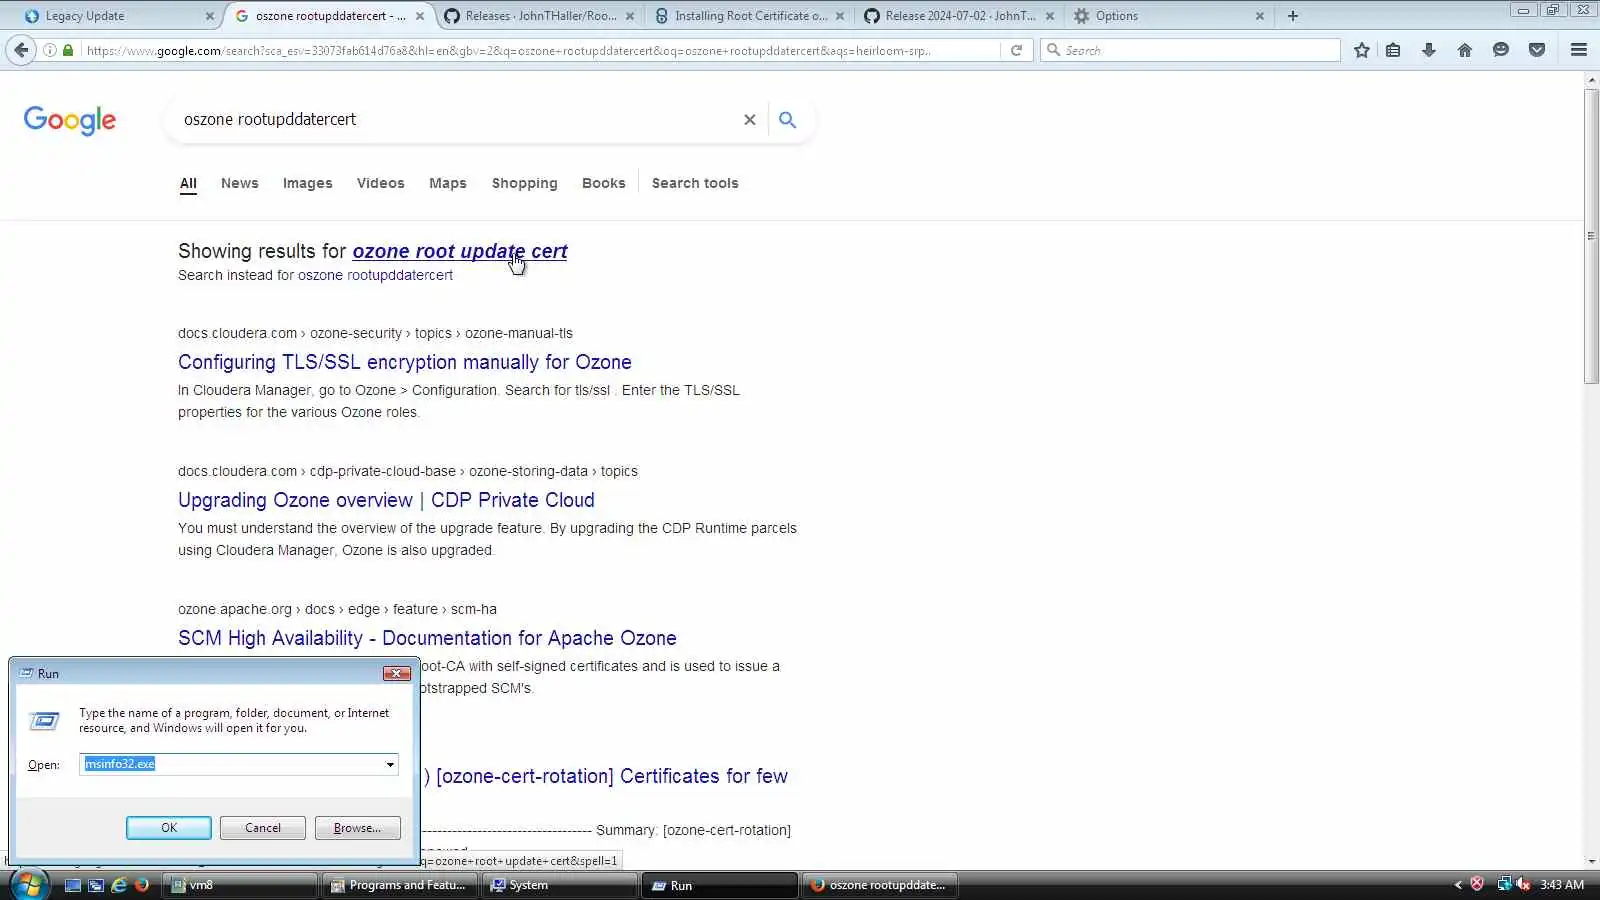Select the Books search filter
The height and width of the screenshot is (900, 1600).
tap(604, 184)
